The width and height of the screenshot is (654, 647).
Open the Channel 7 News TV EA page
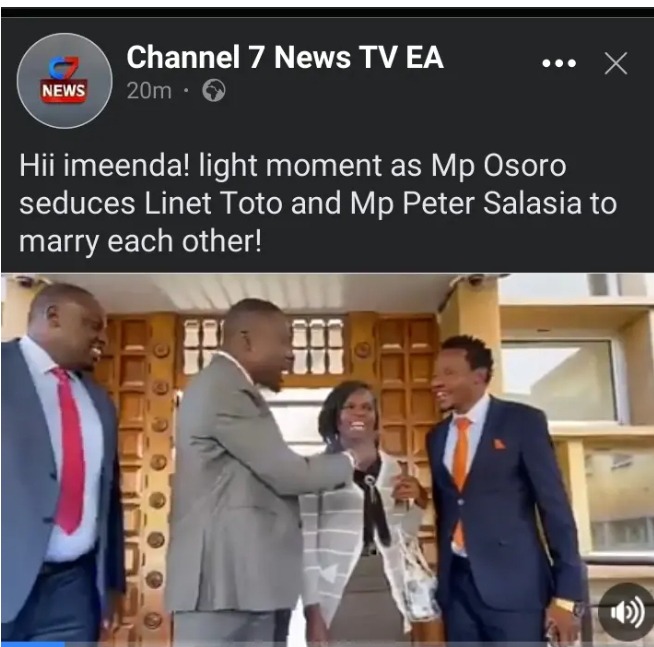point(284,57)
